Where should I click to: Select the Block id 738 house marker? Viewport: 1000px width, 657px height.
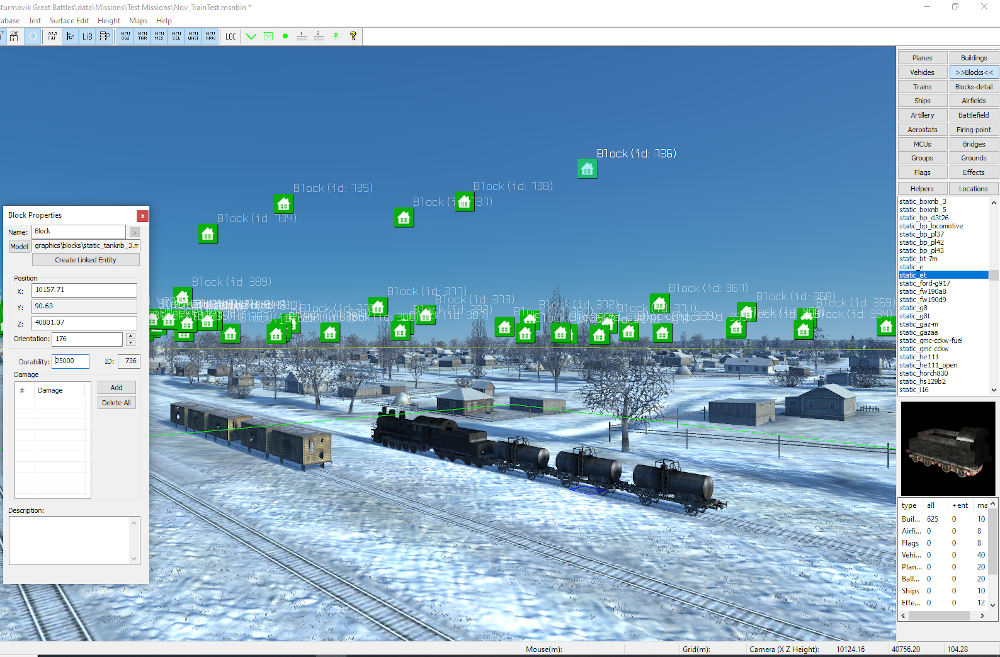click(x=464, y=202)
